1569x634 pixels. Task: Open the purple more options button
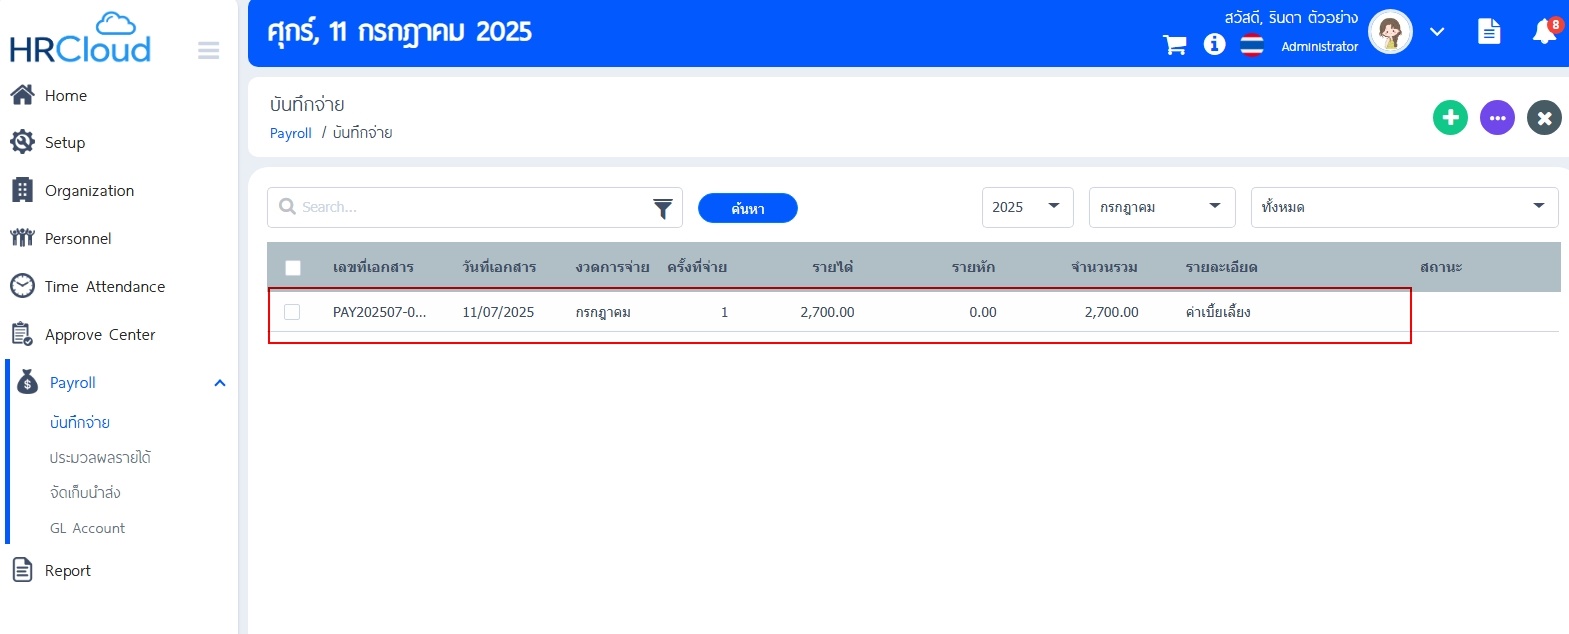click(1497, 118)
